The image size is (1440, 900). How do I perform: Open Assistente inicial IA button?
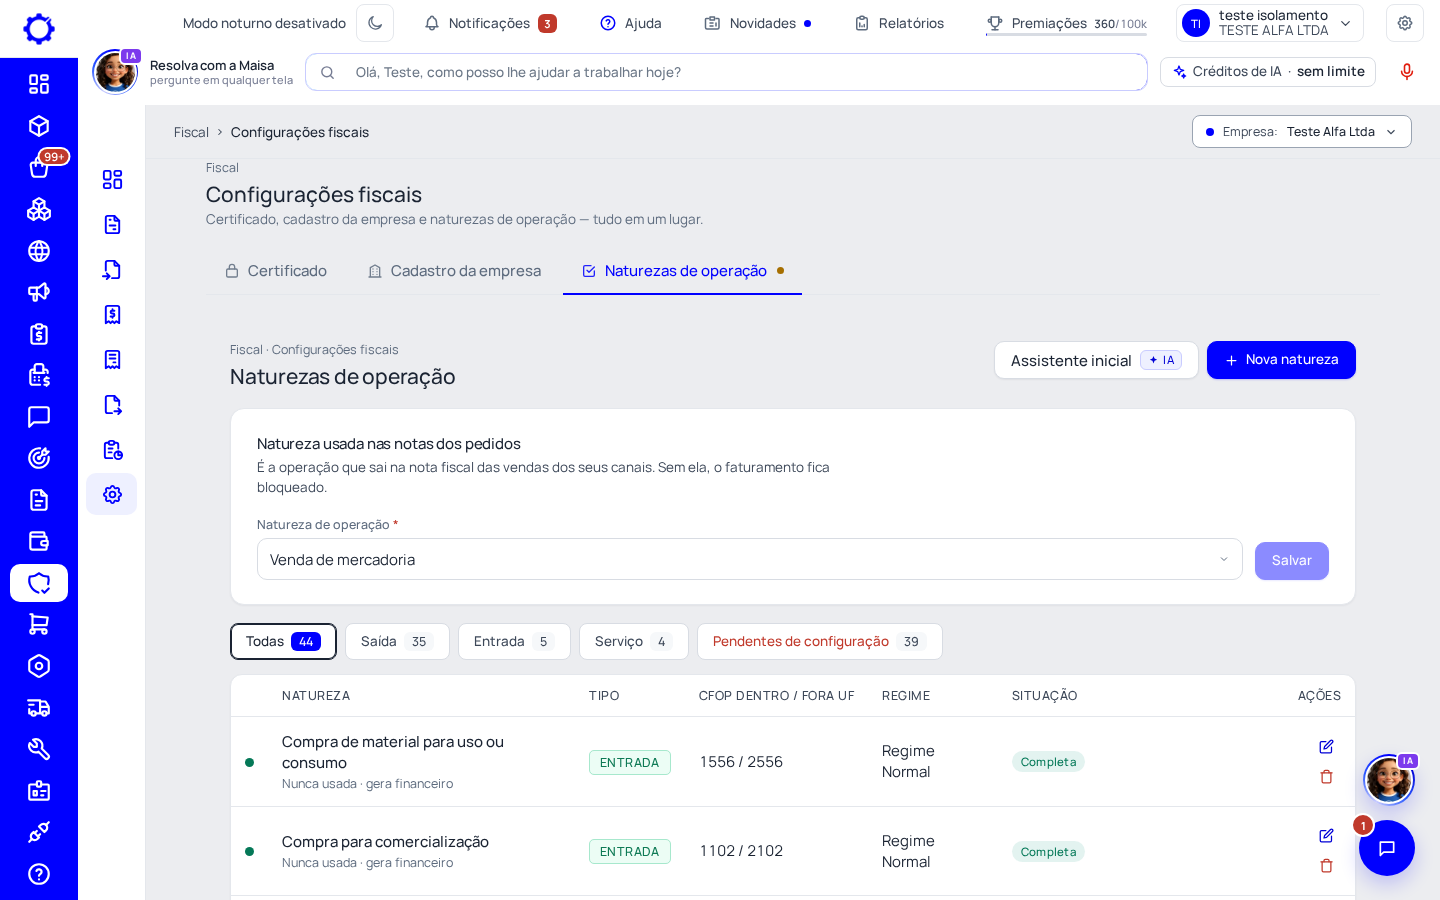1096,360
